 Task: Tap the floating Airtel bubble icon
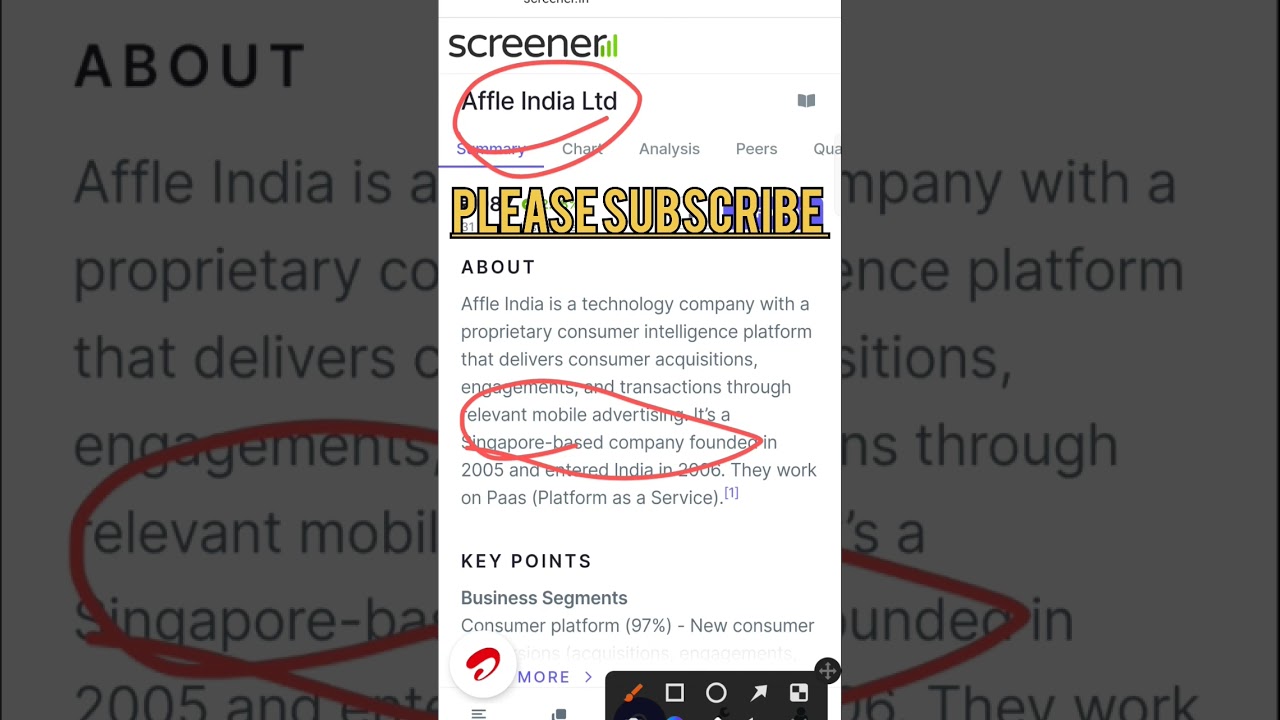[483, 665]
